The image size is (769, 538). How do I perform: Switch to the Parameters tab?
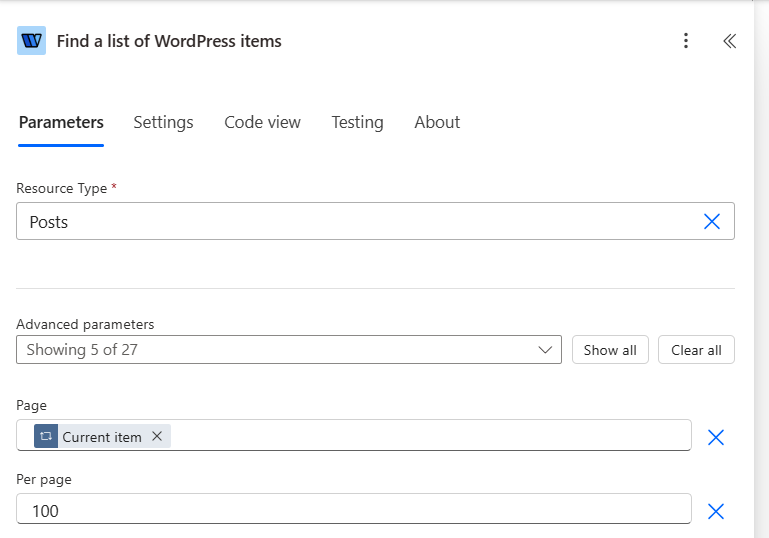point(61,122)
